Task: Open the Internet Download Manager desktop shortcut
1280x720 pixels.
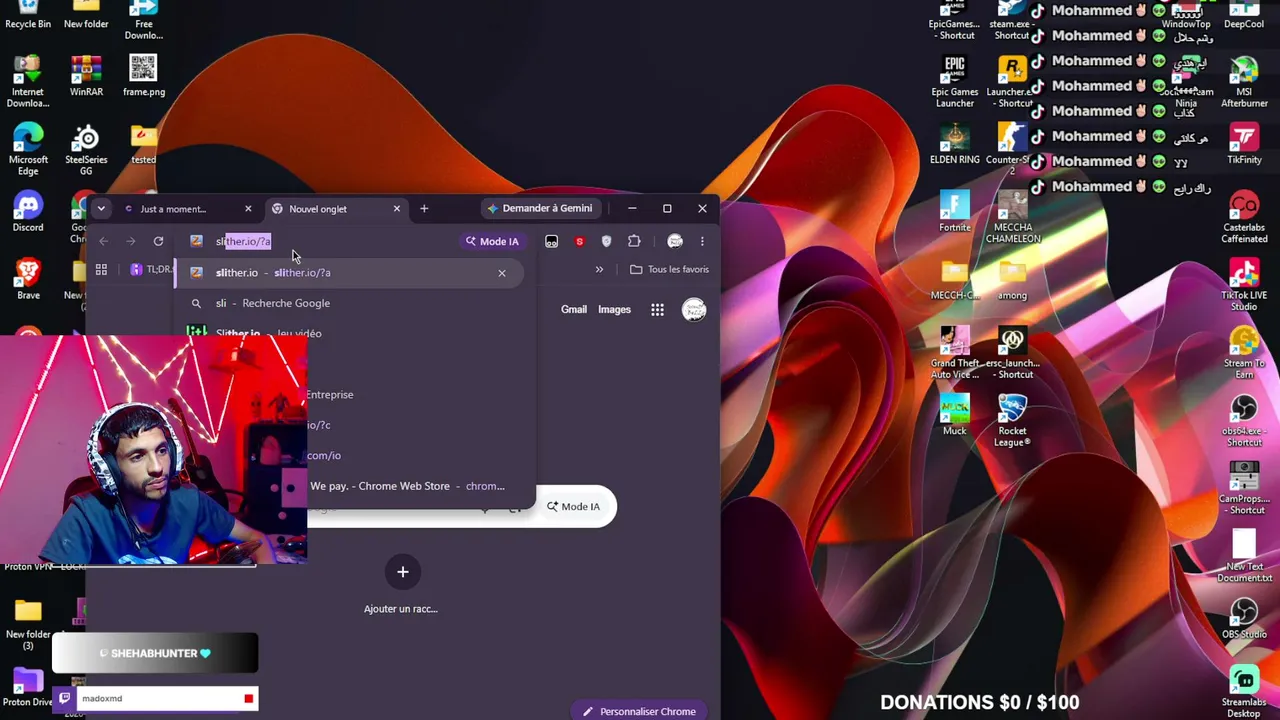Action: 28,81
